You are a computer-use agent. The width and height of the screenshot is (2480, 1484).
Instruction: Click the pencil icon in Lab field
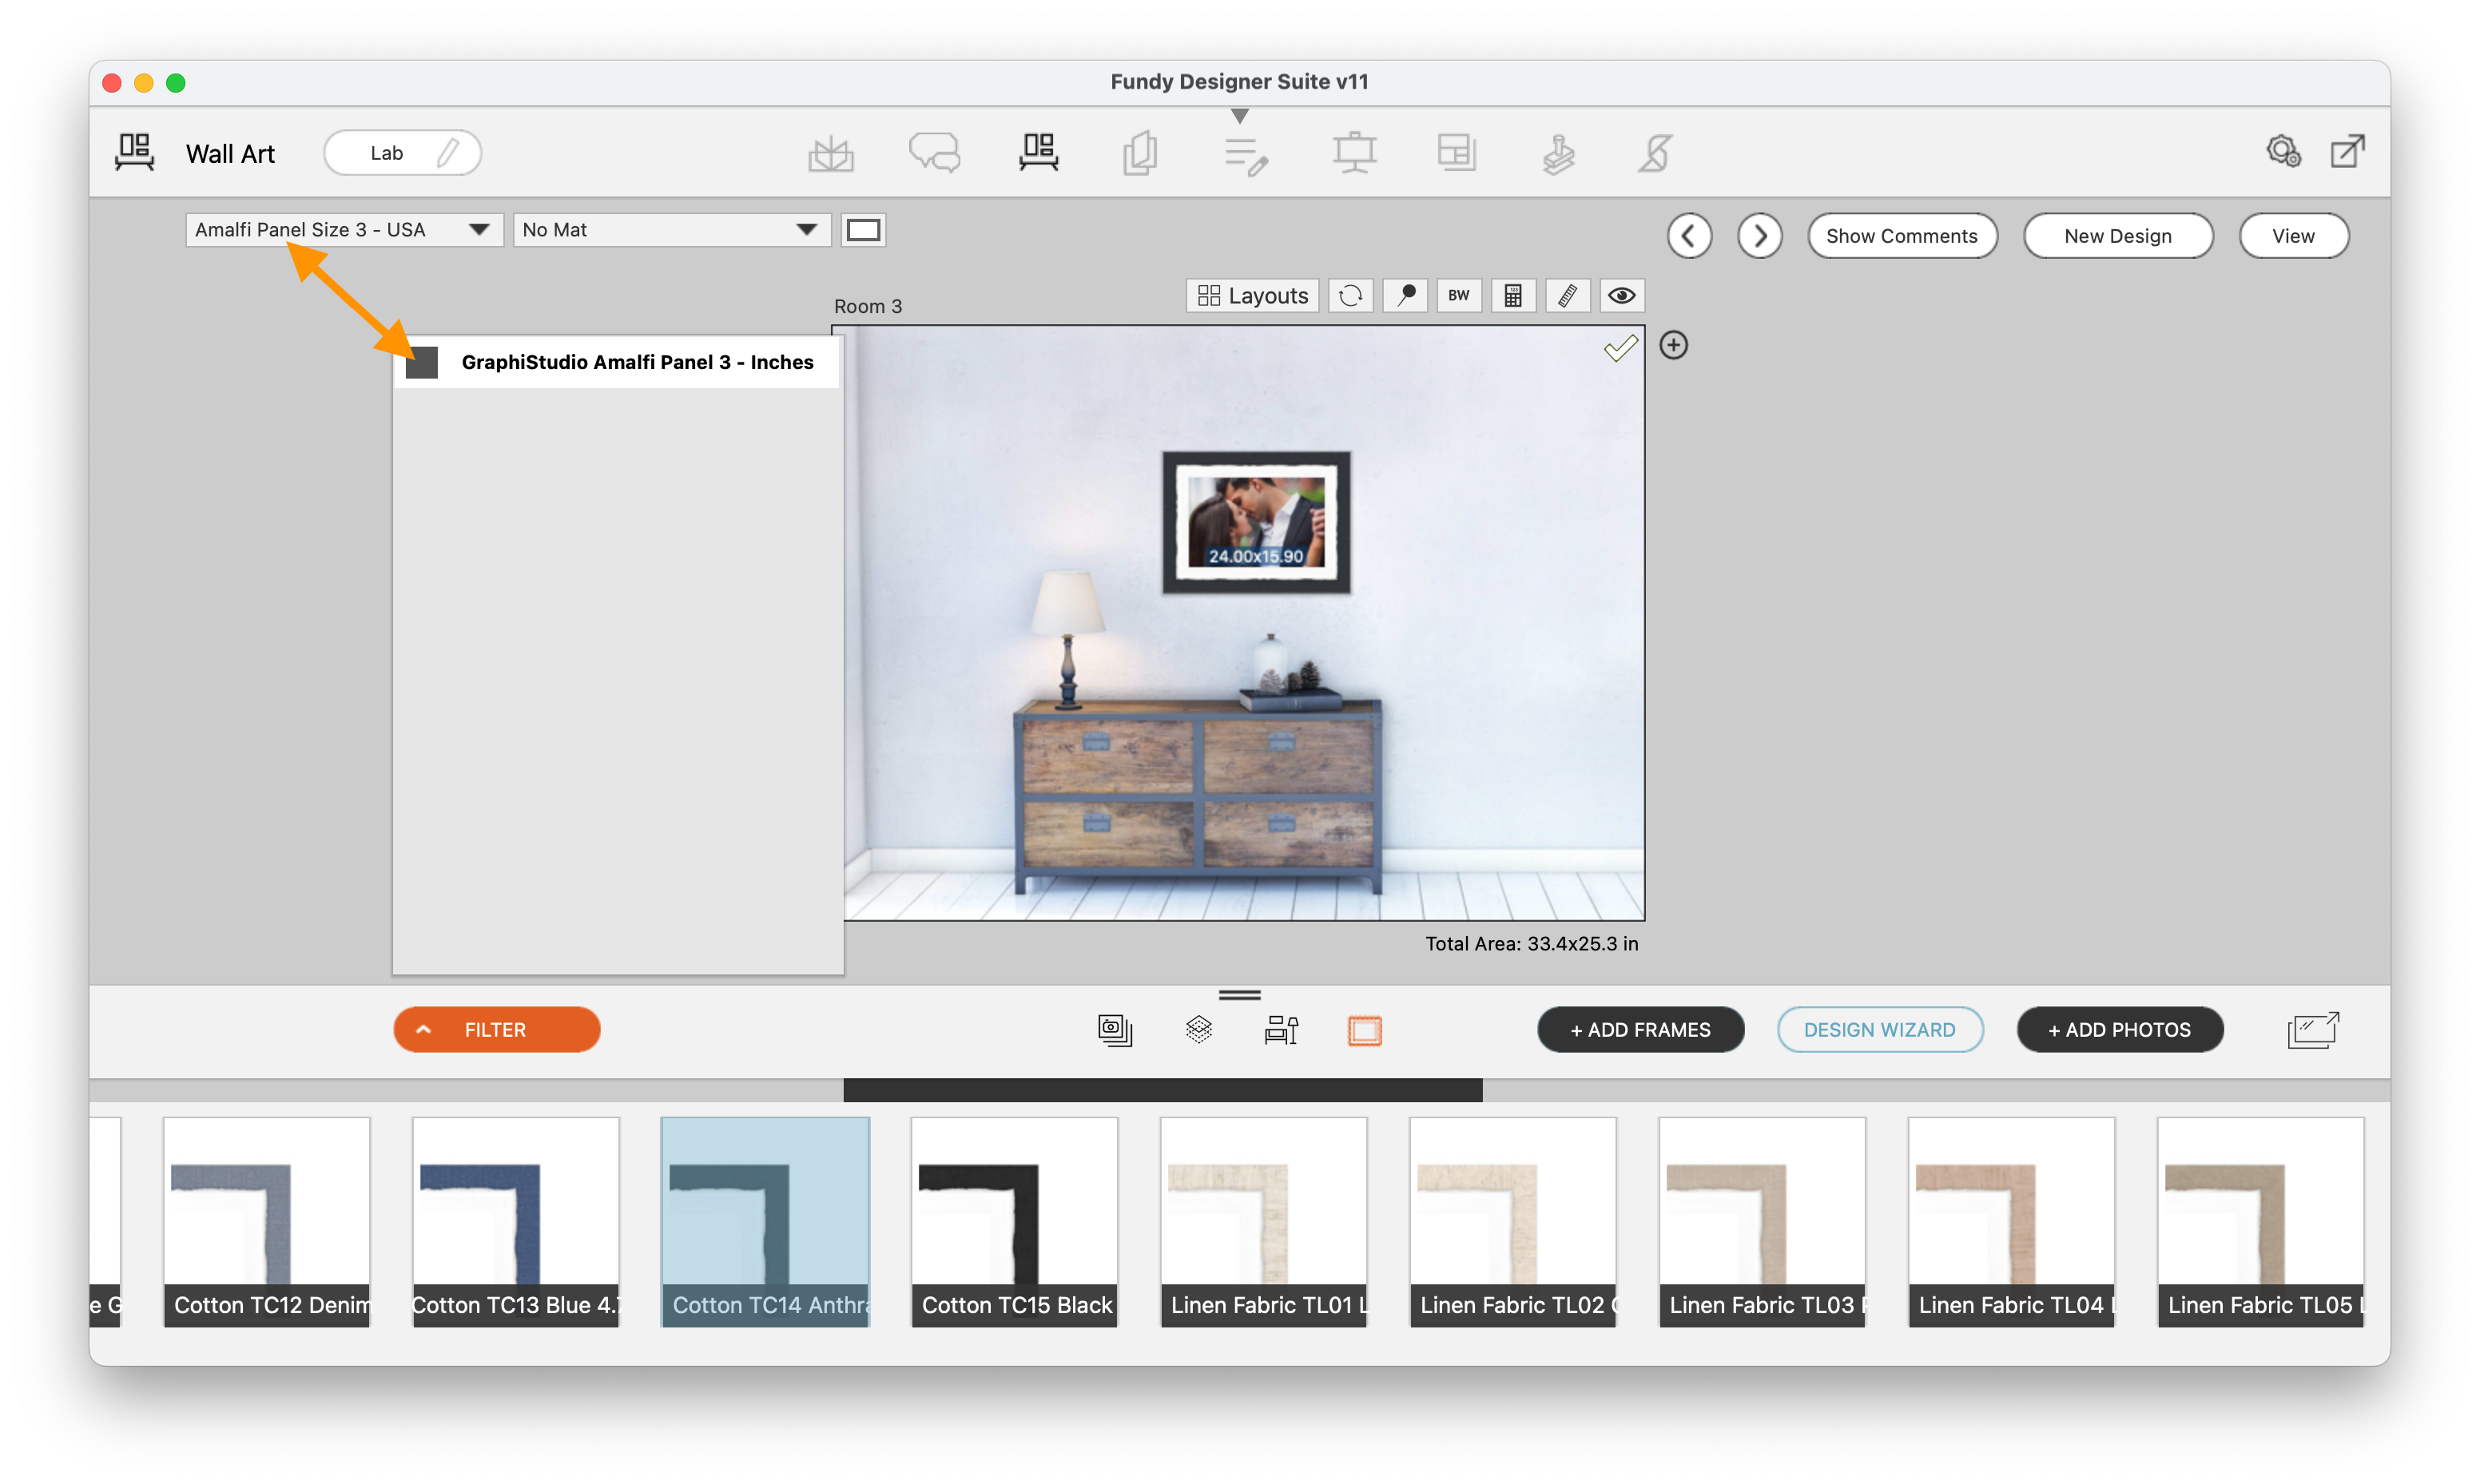pyautogui.click(x=449, y=153)
